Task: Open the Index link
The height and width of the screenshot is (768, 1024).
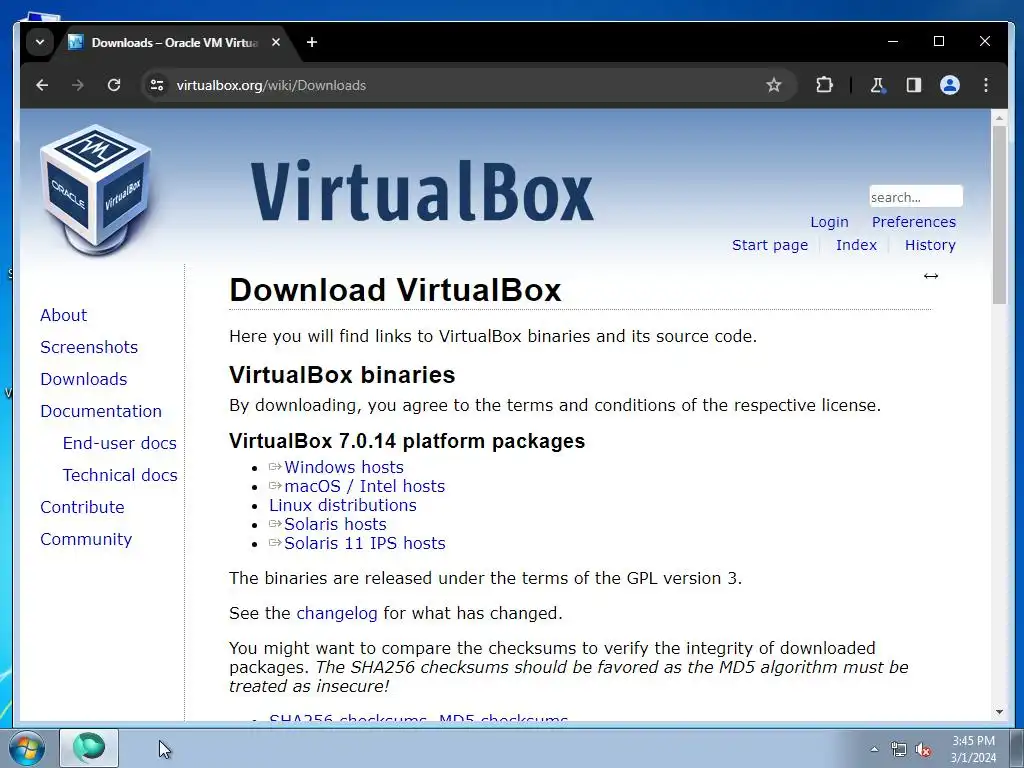Action: (856, 245)
